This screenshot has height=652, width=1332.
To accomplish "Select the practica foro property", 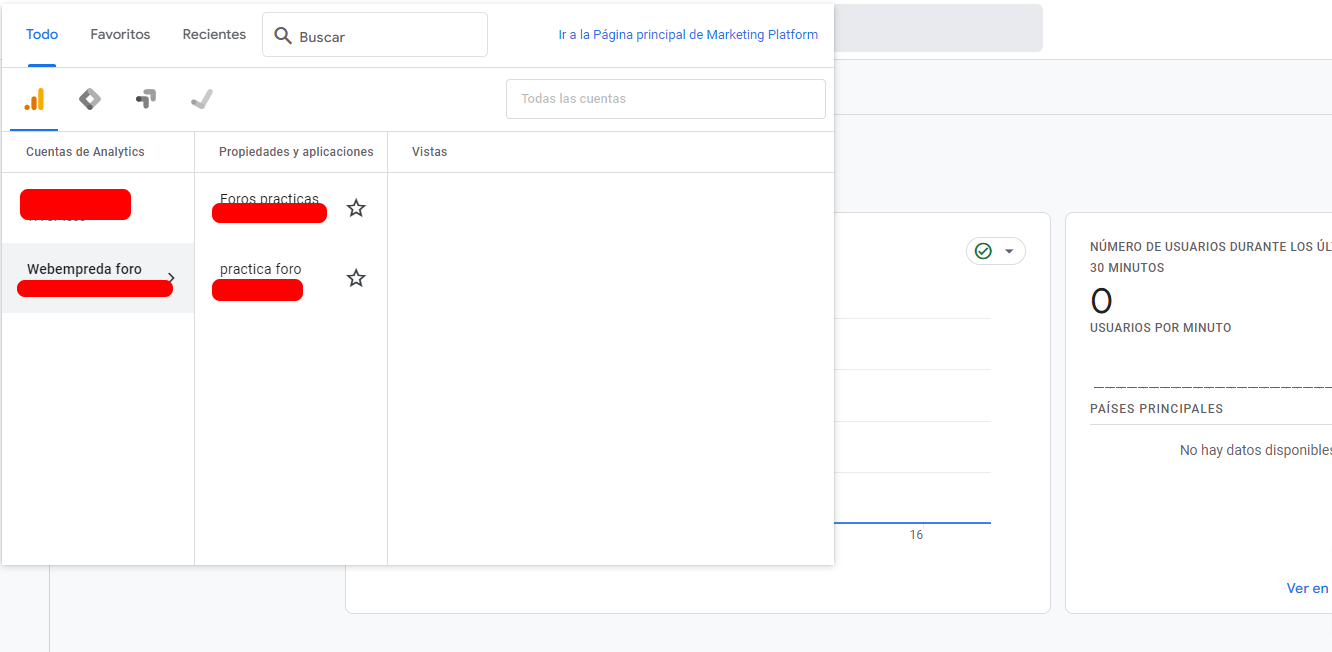I will 291,278.
